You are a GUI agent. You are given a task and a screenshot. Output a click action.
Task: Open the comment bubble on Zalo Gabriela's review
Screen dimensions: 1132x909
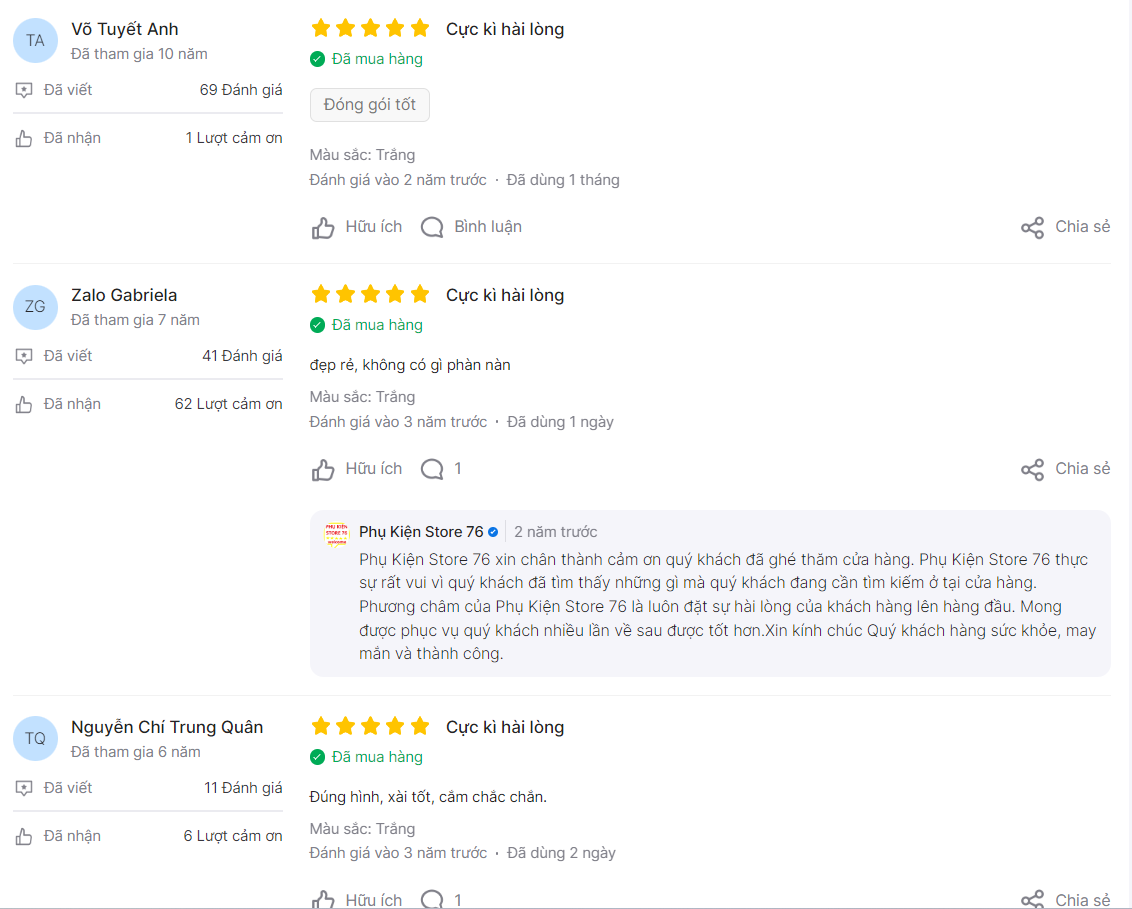(441, 469)
